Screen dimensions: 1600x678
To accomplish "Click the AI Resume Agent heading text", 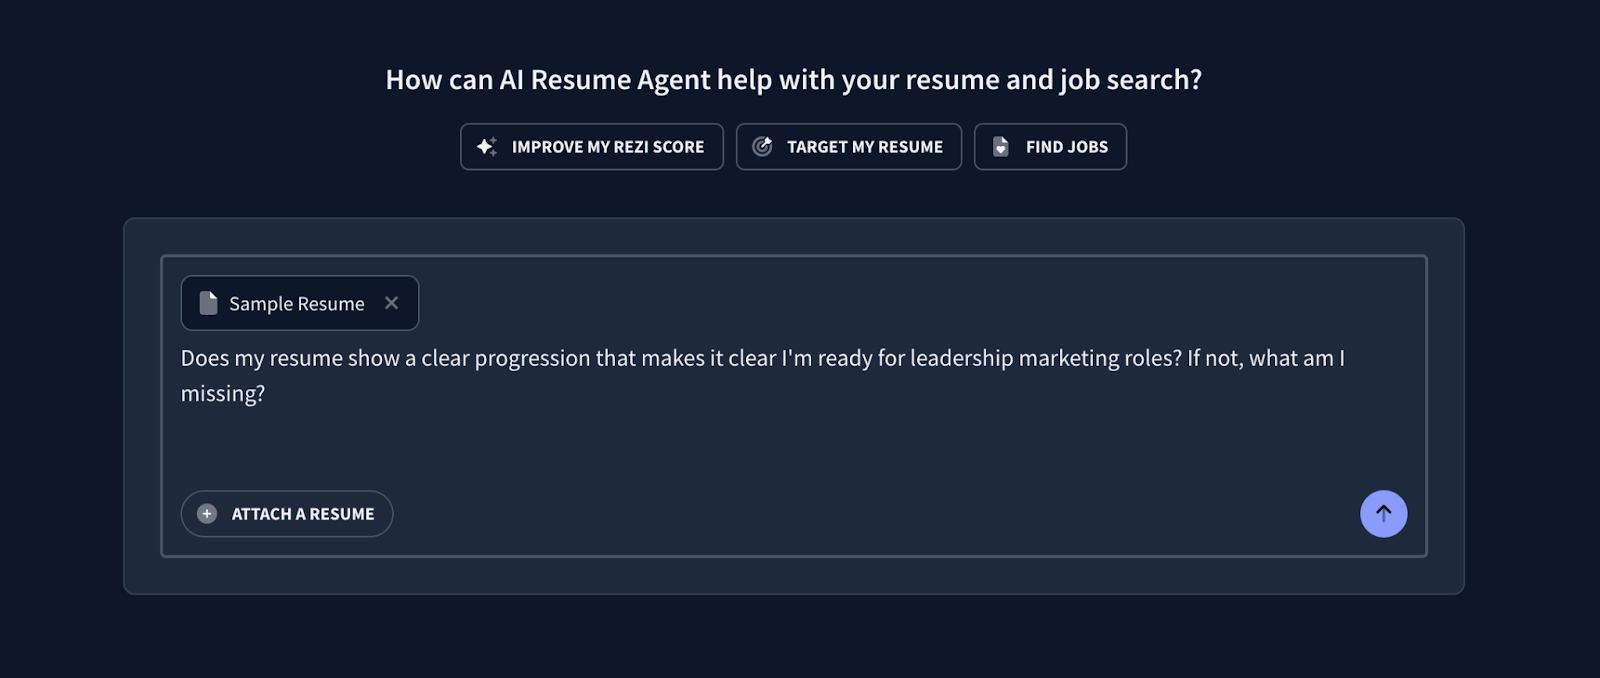I will (x=795, y=79).
